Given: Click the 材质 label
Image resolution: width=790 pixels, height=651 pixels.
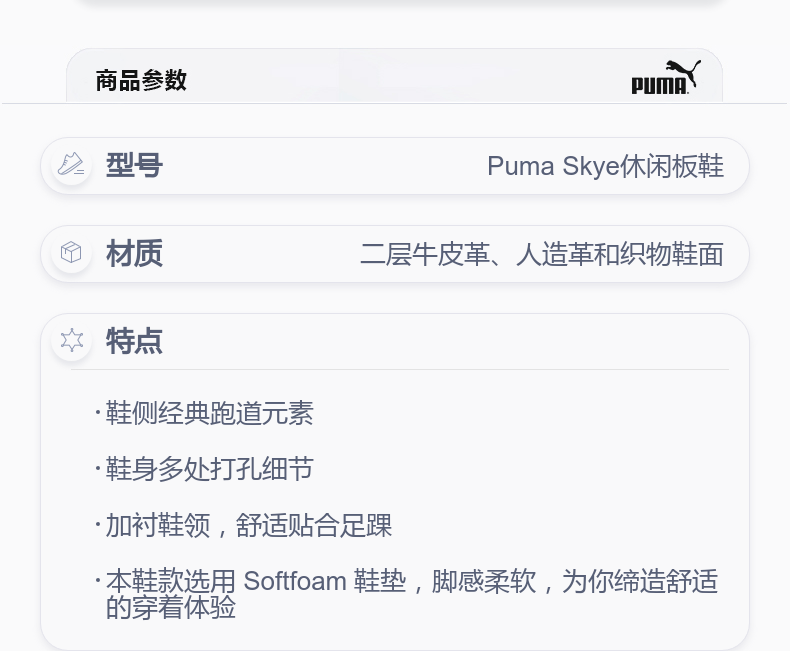Looking at the screenshot, I should tap(134, 253).
